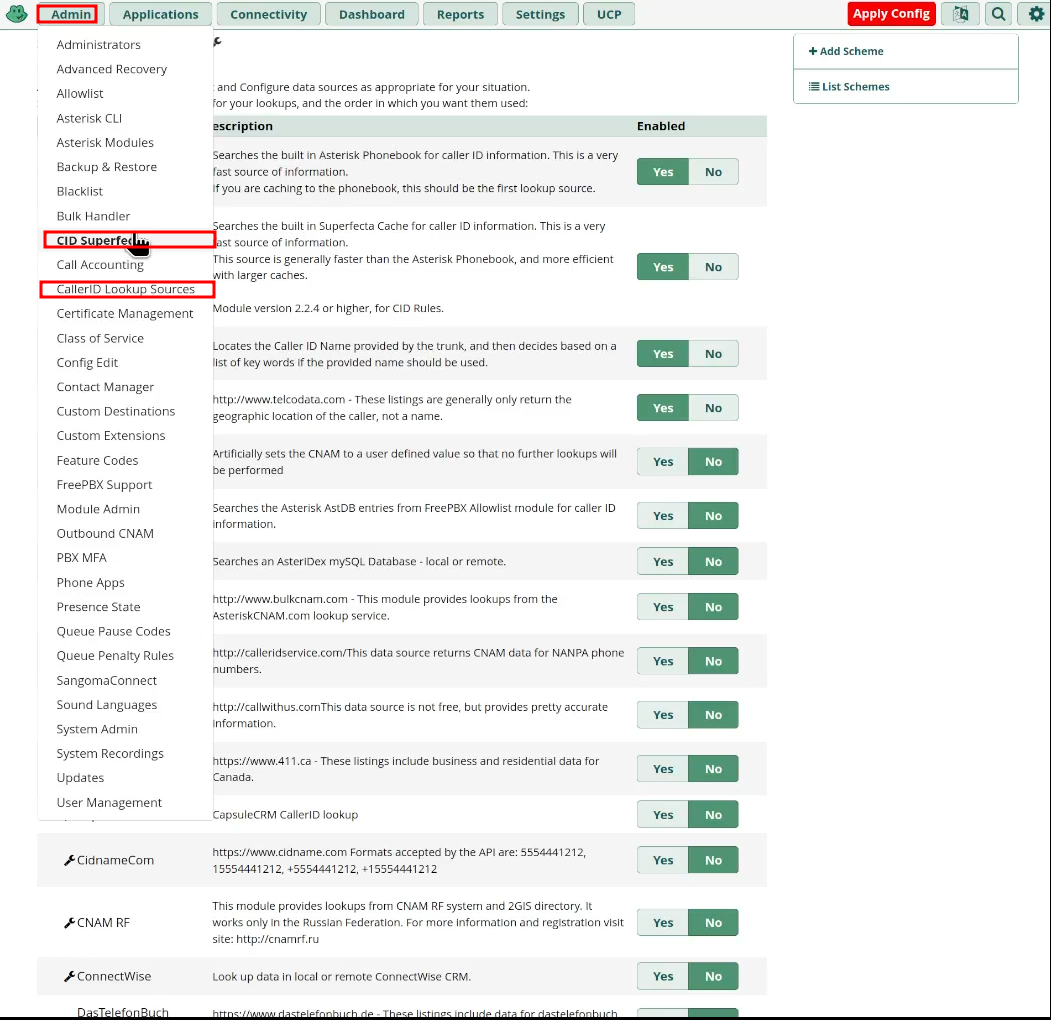Go to Backup & Restore

pos(107,167)
